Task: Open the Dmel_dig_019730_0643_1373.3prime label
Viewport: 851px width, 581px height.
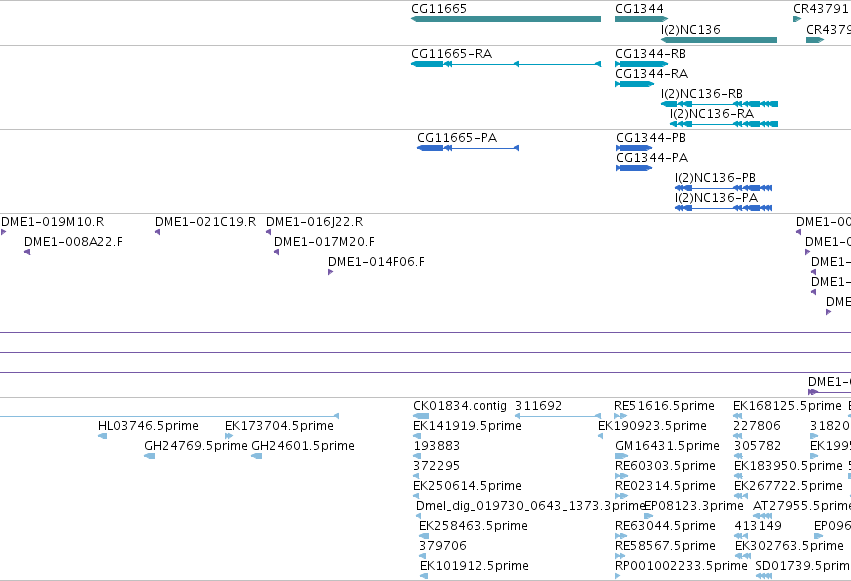Action: (531, 506)
